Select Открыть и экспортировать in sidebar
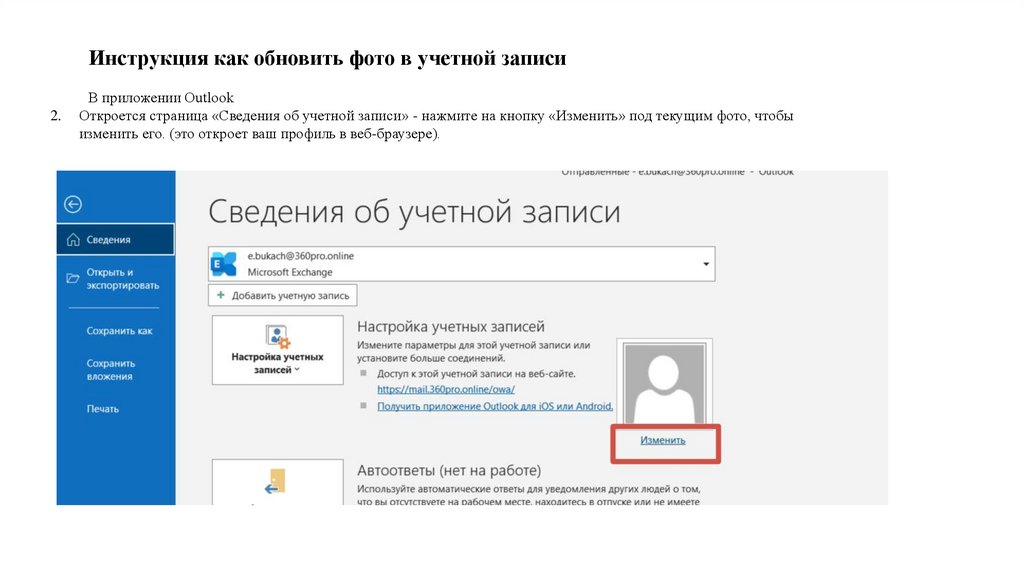 tap(122, 279)
